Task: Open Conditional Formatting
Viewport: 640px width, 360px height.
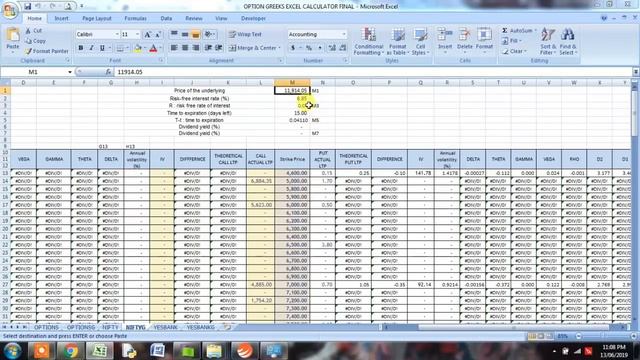Action: (x=368, y=41)
